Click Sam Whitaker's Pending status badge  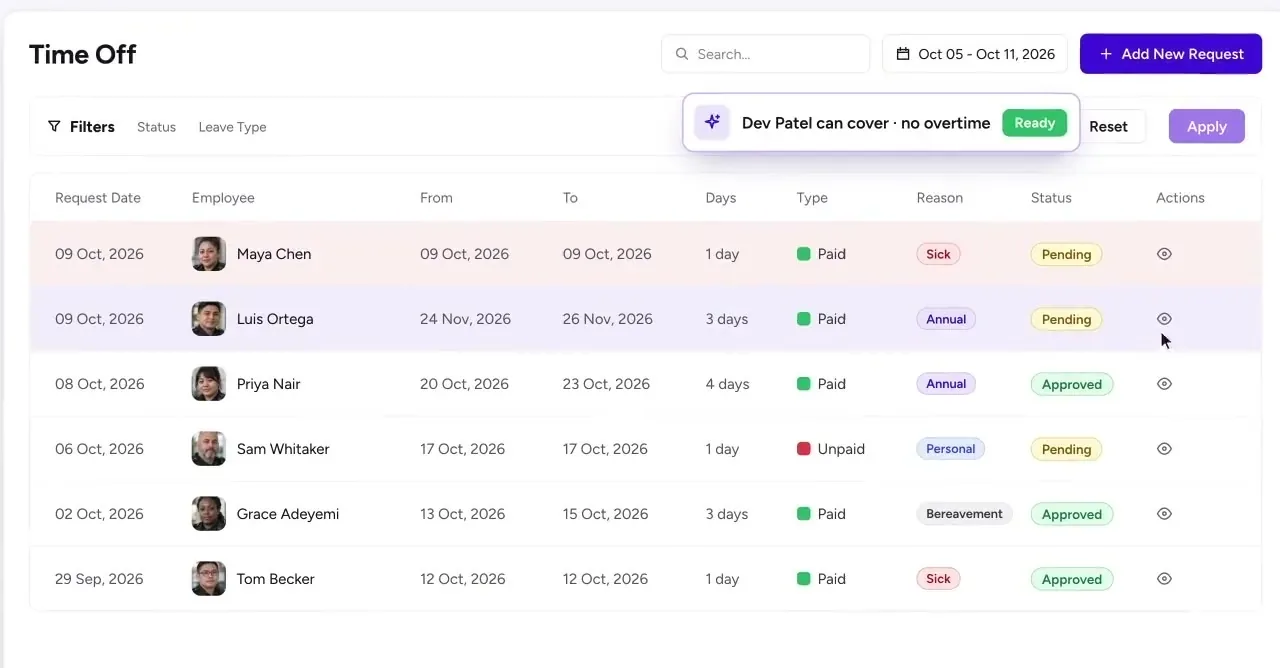pyautogui.click(x=1066, y=450)
